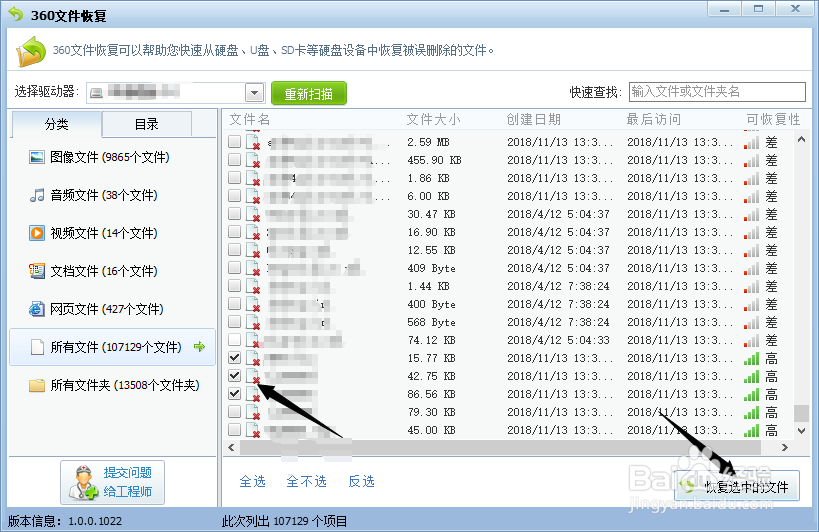819x532 pixels.
Task: Sort by 最后访问 column header
Action: click(x=653, y=120)
